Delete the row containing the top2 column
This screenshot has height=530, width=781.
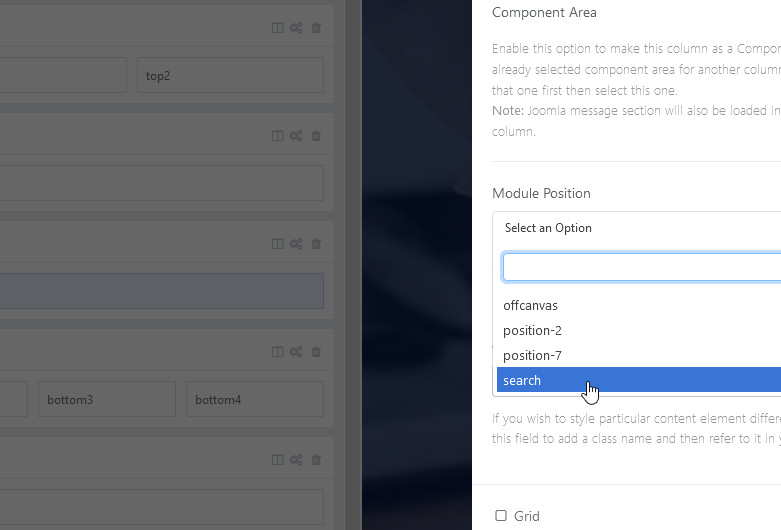coord(317,28)
